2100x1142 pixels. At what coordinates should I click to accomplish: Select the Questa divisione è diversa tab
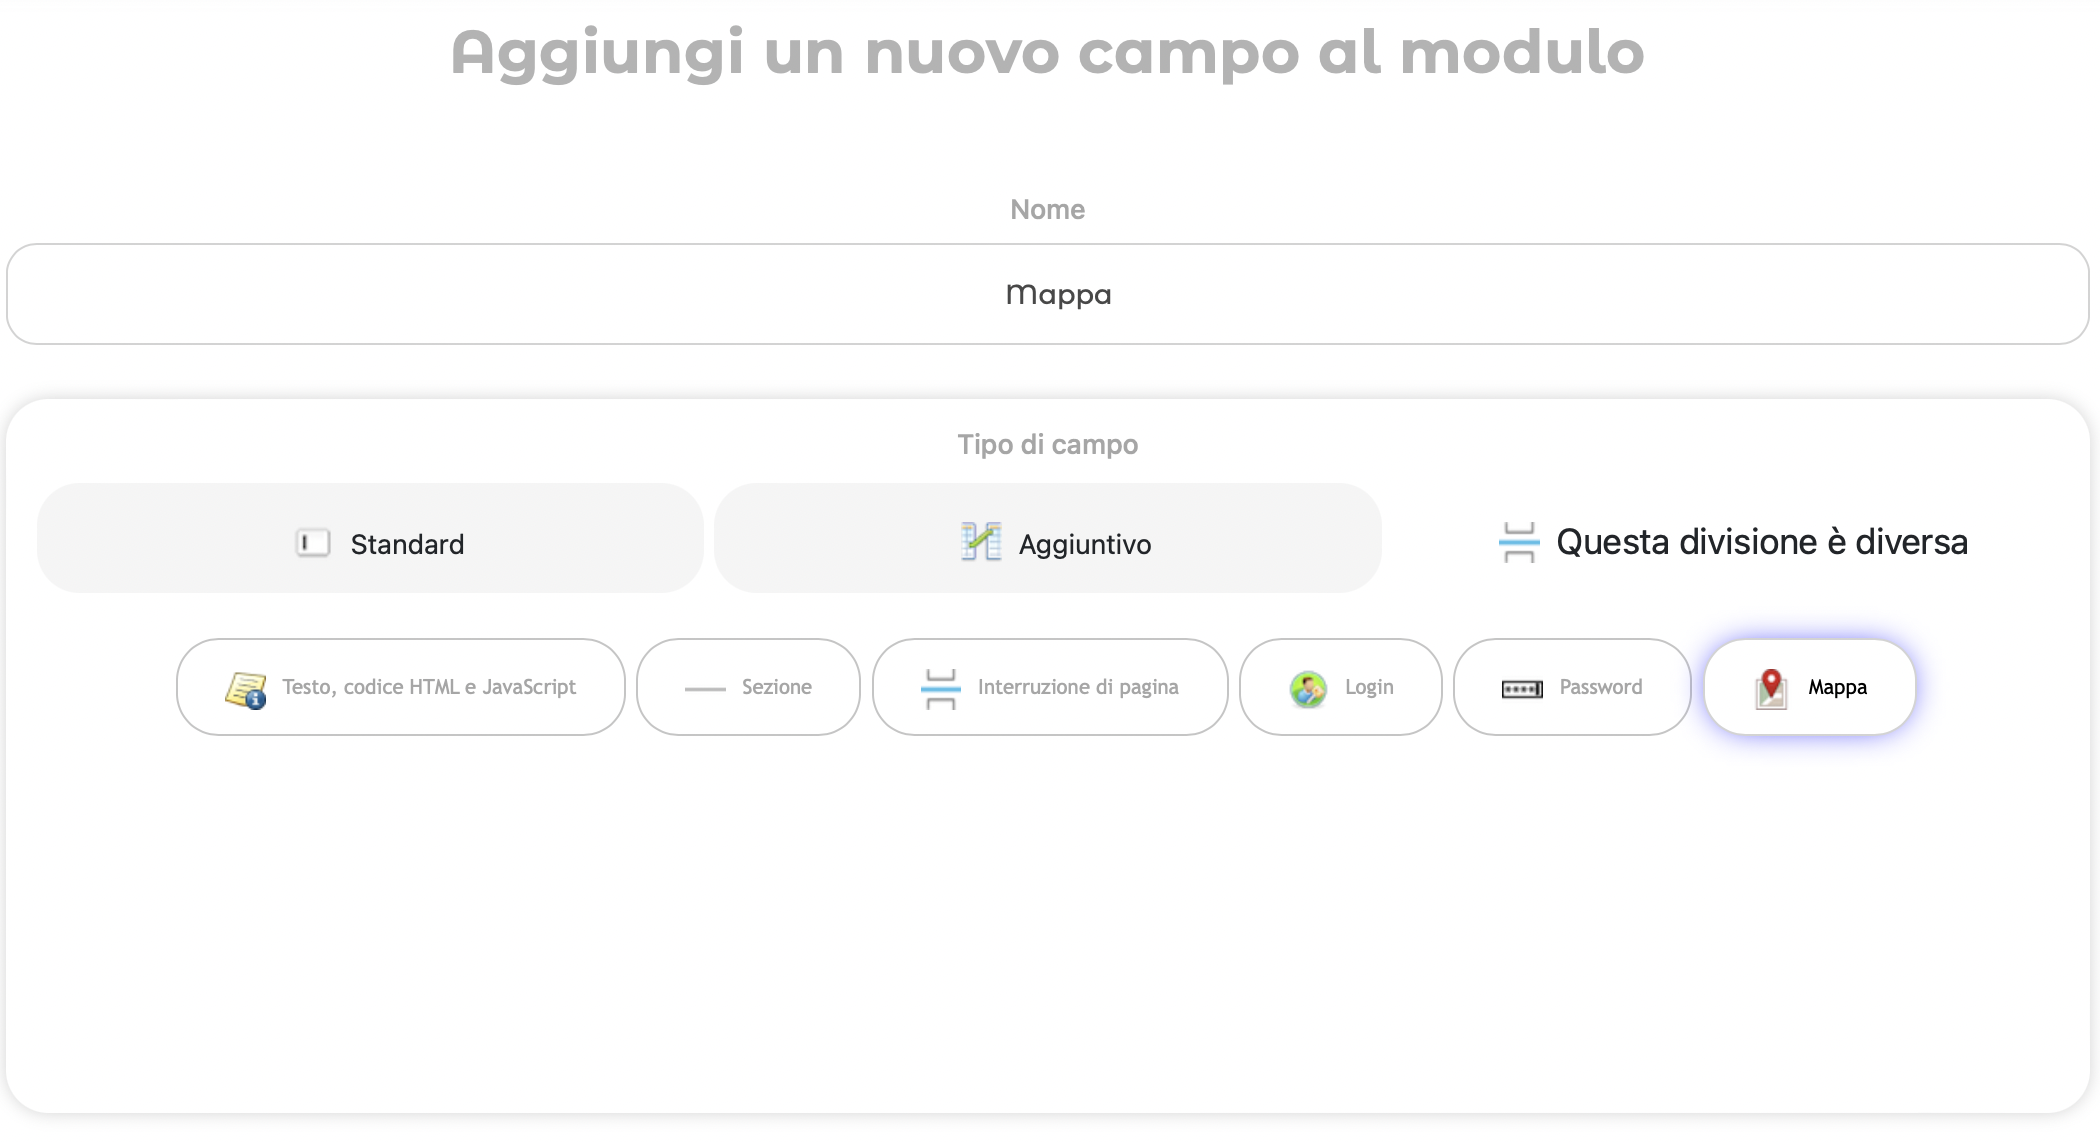[1761, 542]
